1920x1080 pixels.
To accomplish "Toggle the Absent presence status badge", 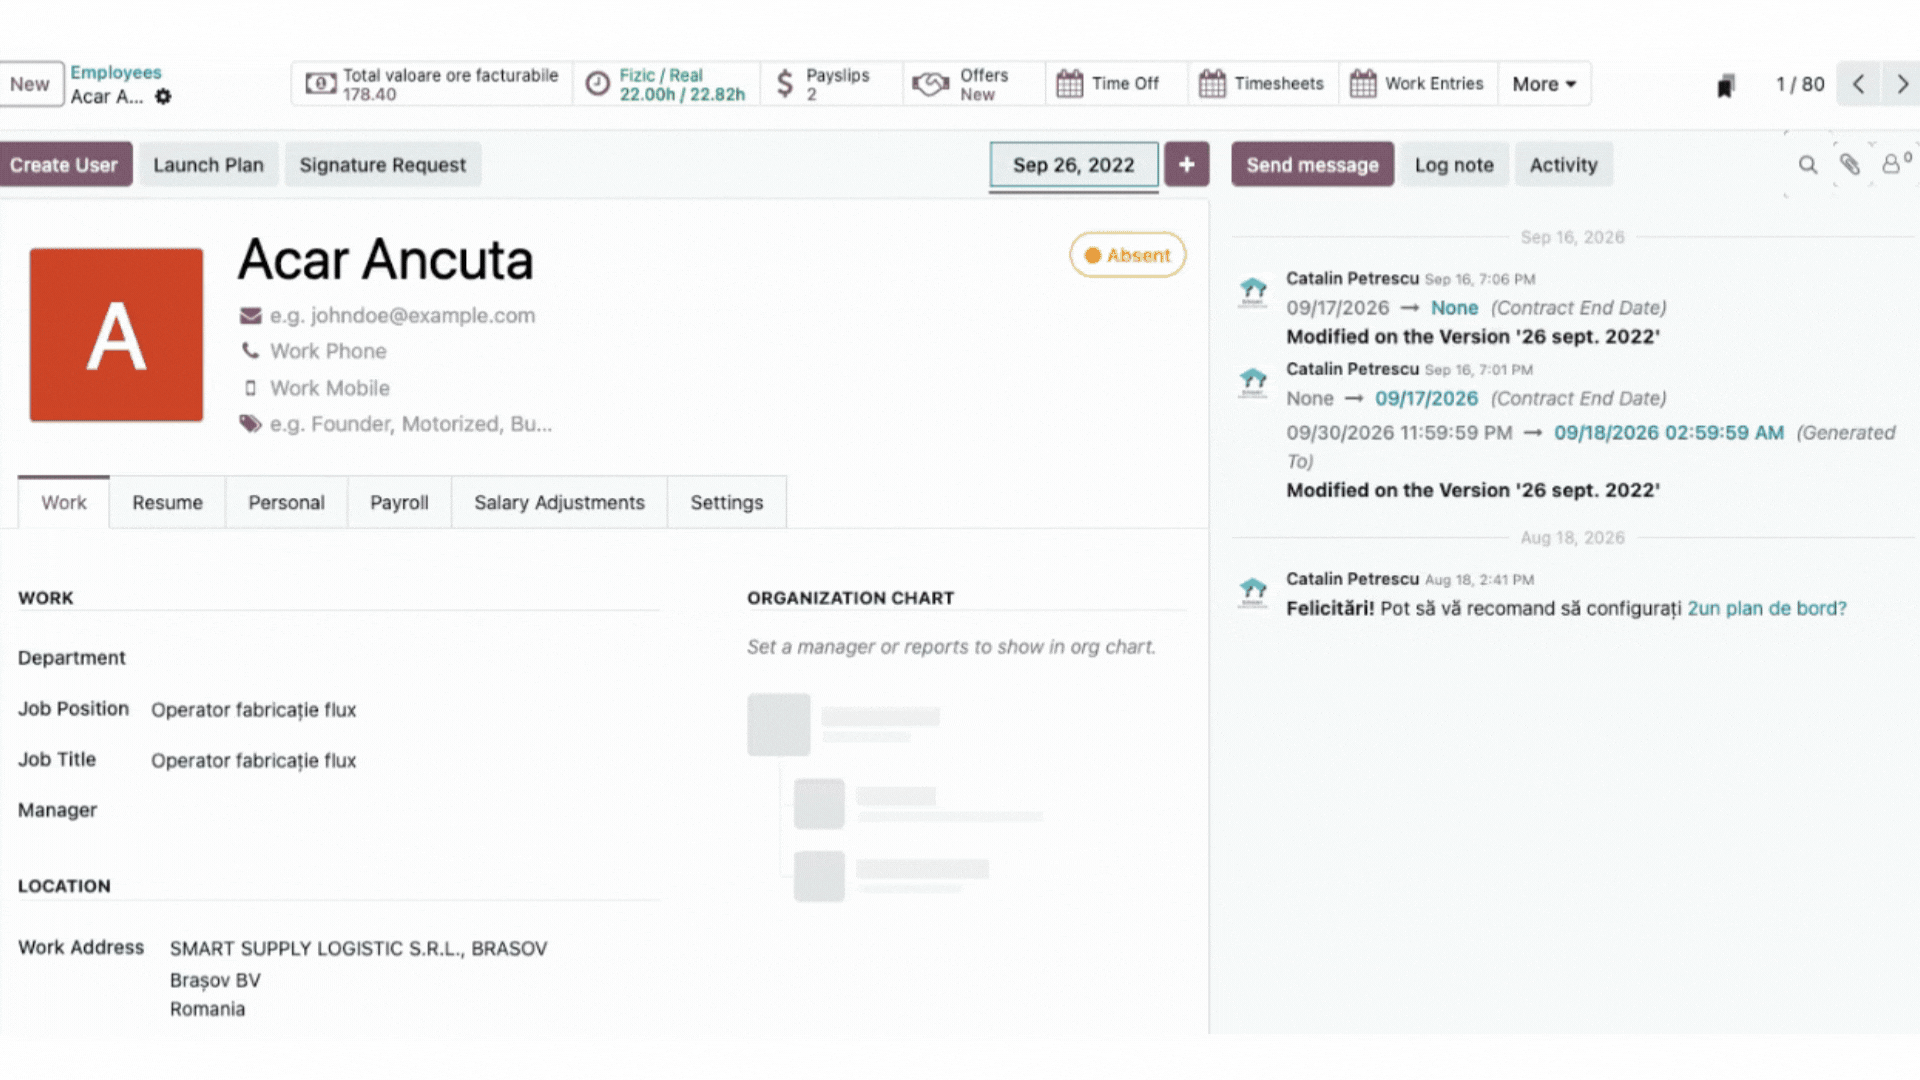I will [x=1127, y=255].
